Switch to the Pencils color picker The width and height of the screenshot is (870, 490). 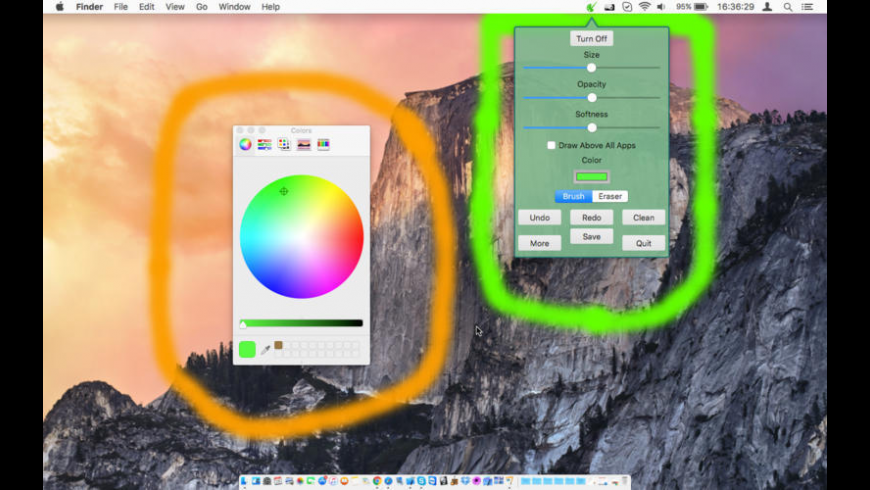click(x=323, y=144)
